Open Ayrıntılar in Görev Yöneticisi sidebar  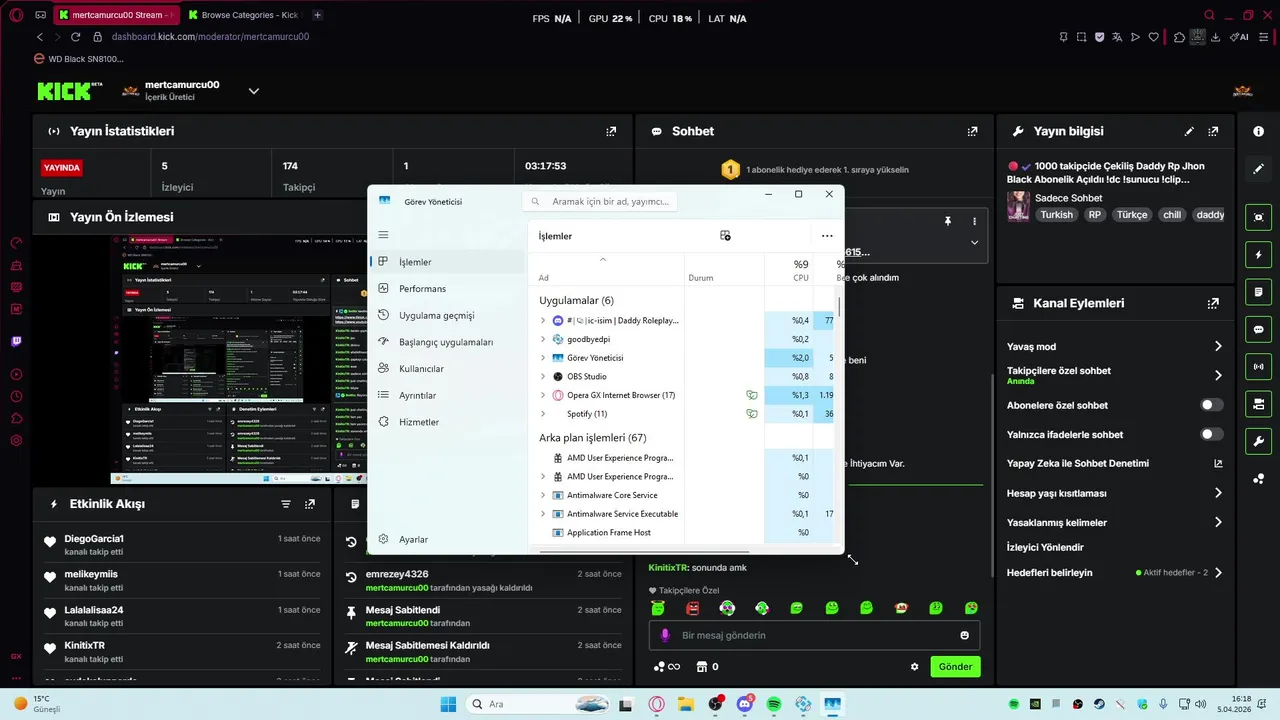tap(447, 395)
